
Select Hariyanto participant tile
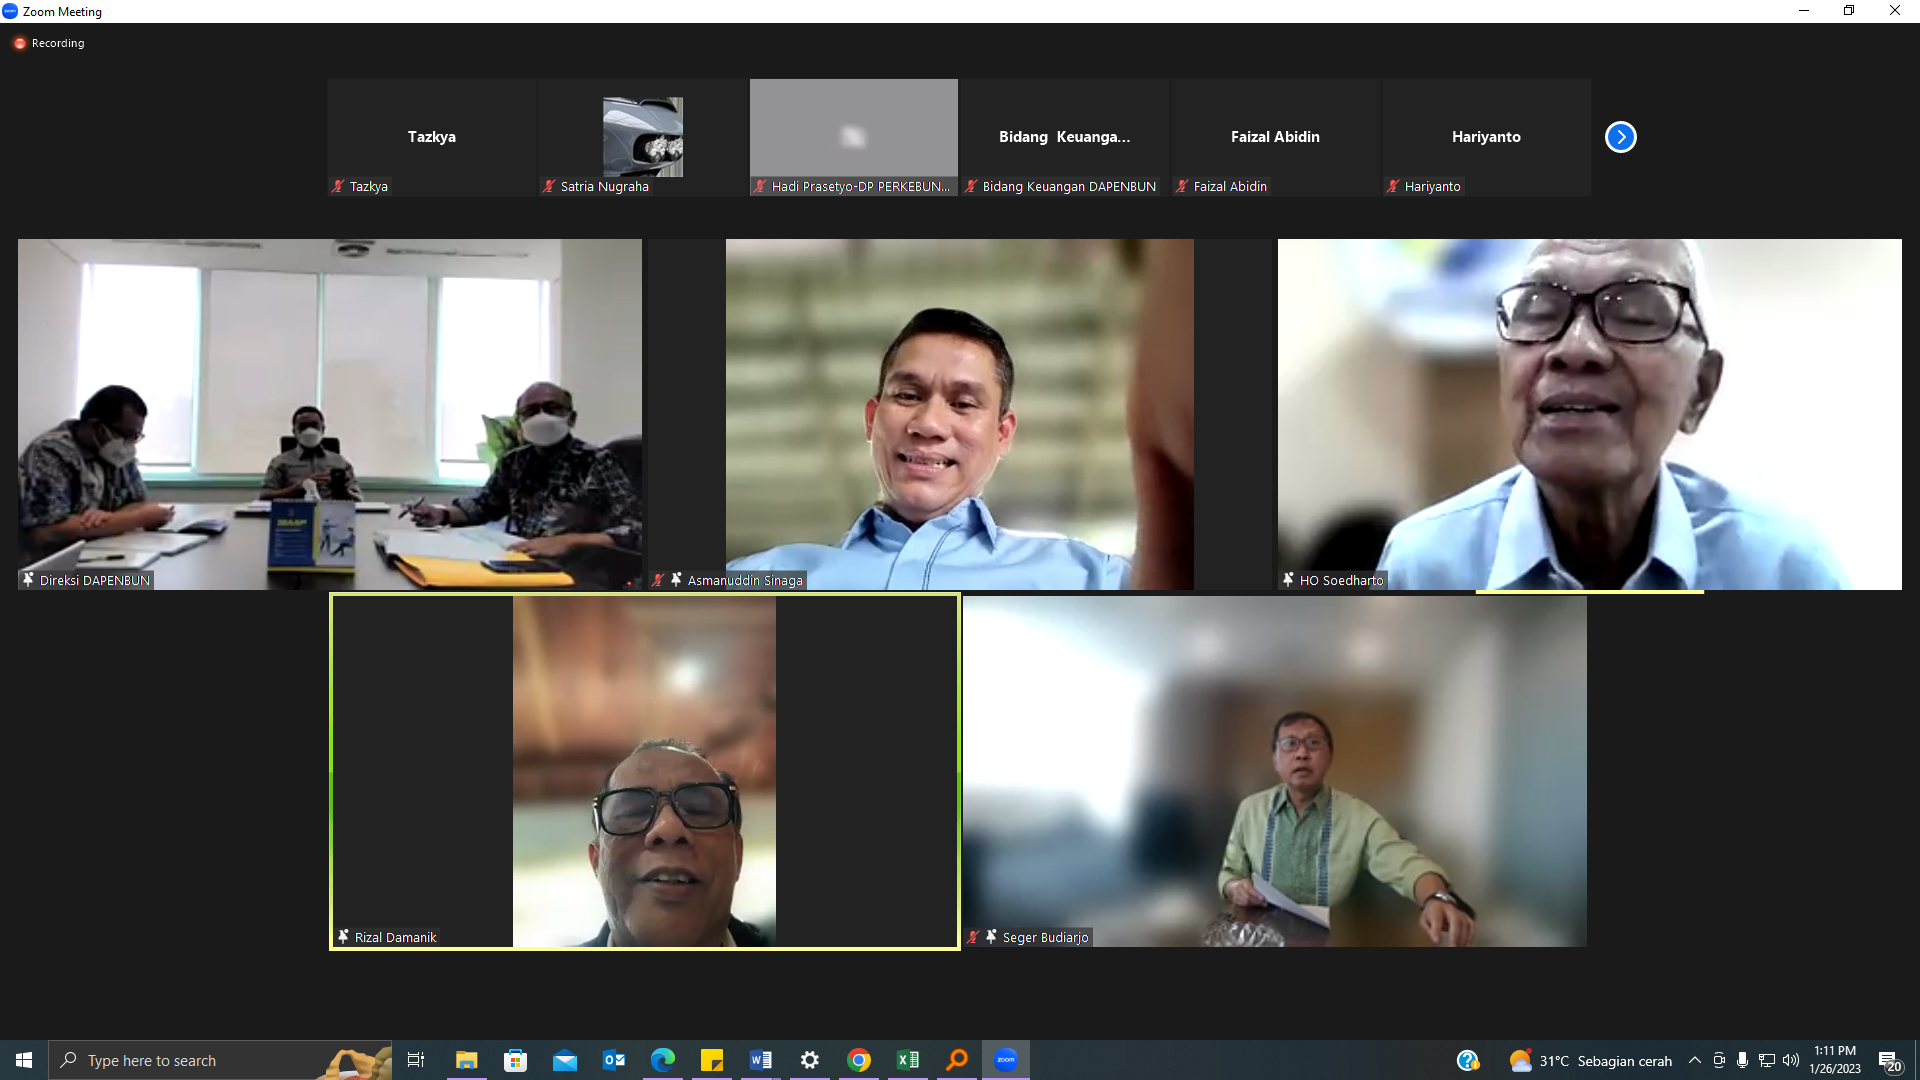(1486, 137)
